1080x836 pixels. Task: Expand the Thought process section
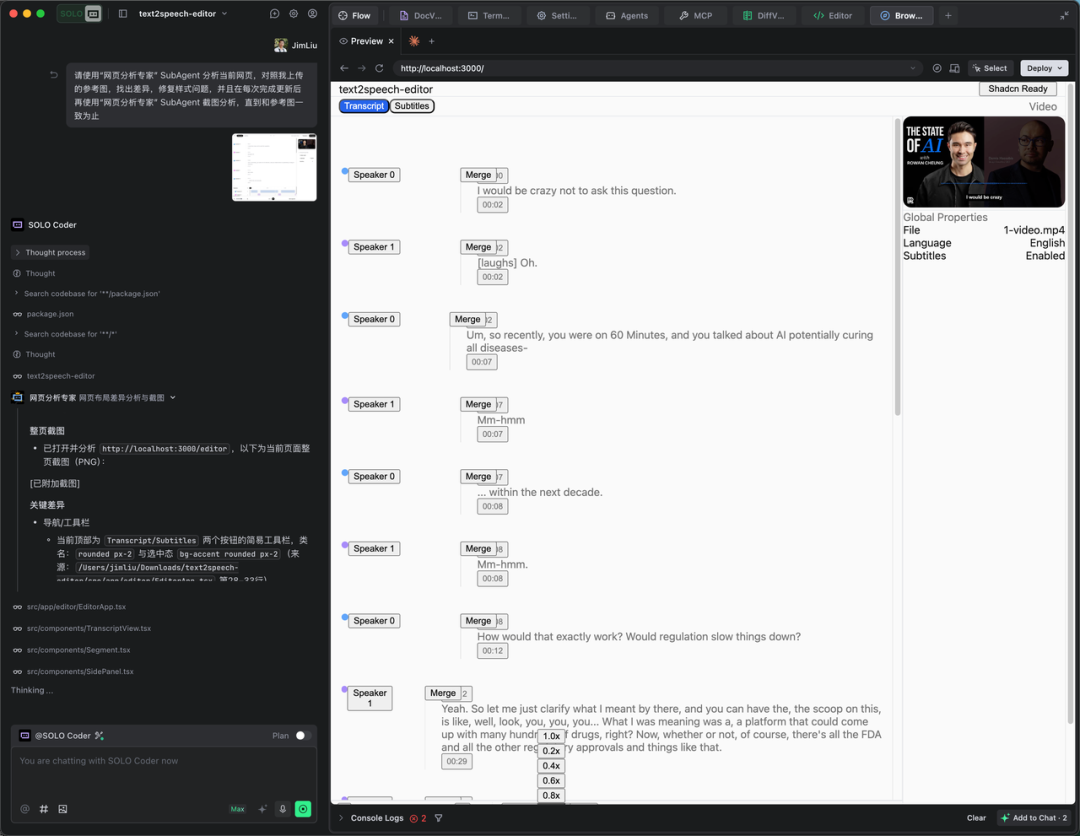click(50, 252)
